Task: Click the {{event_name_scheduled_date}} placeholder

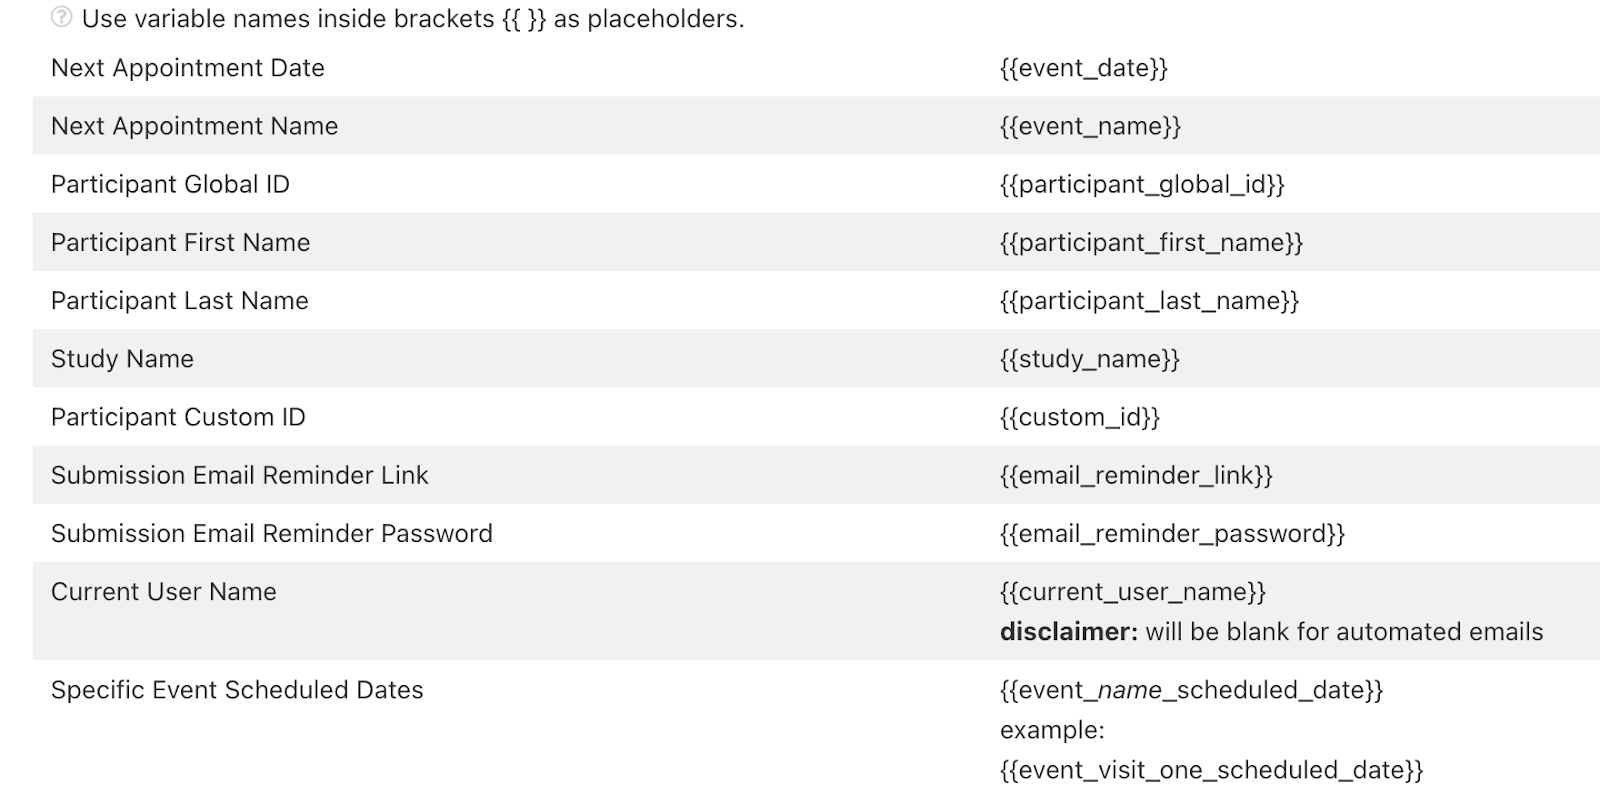Action: tap(1191, 690)
